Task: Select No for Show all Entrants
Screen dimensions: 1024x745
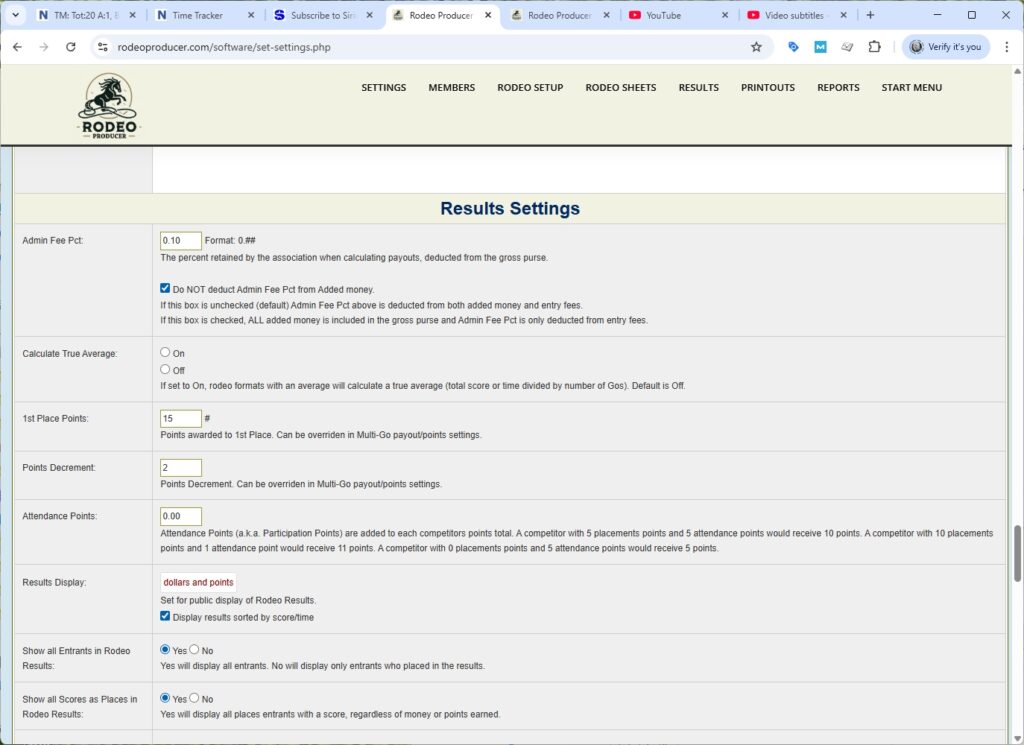Action: pos(195,650)
